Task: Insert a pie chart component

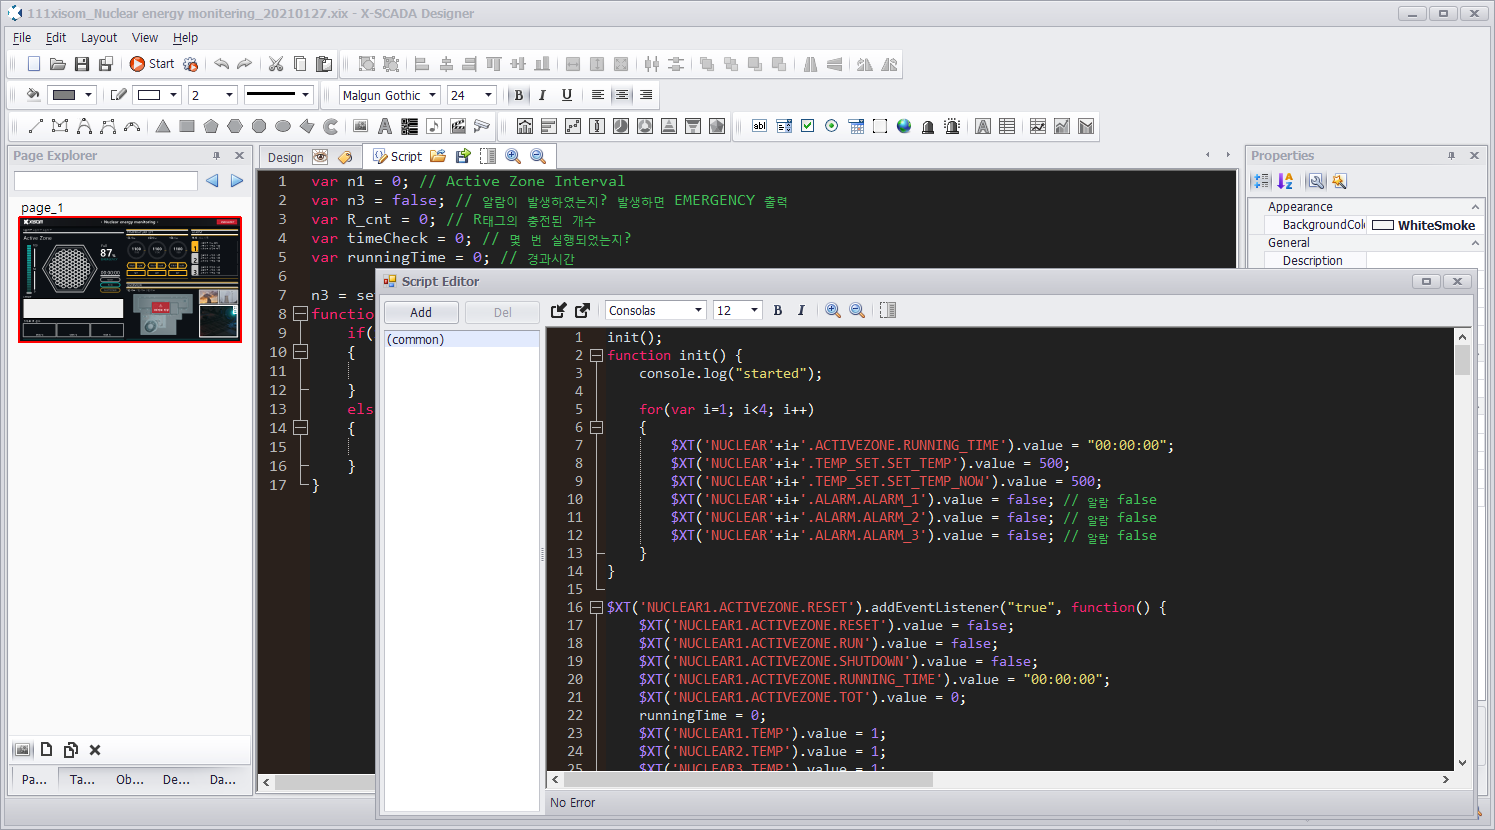Action: pyautogui.click(x=621, y=126)
